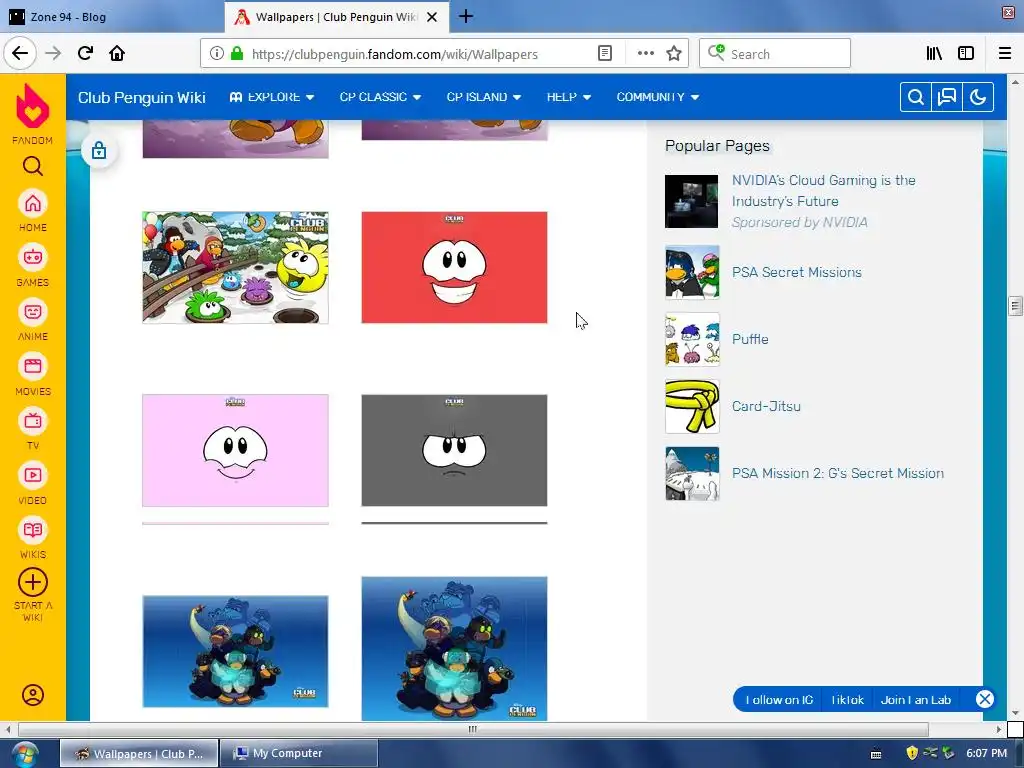Open the browser library icon

(x=934, y=54)
